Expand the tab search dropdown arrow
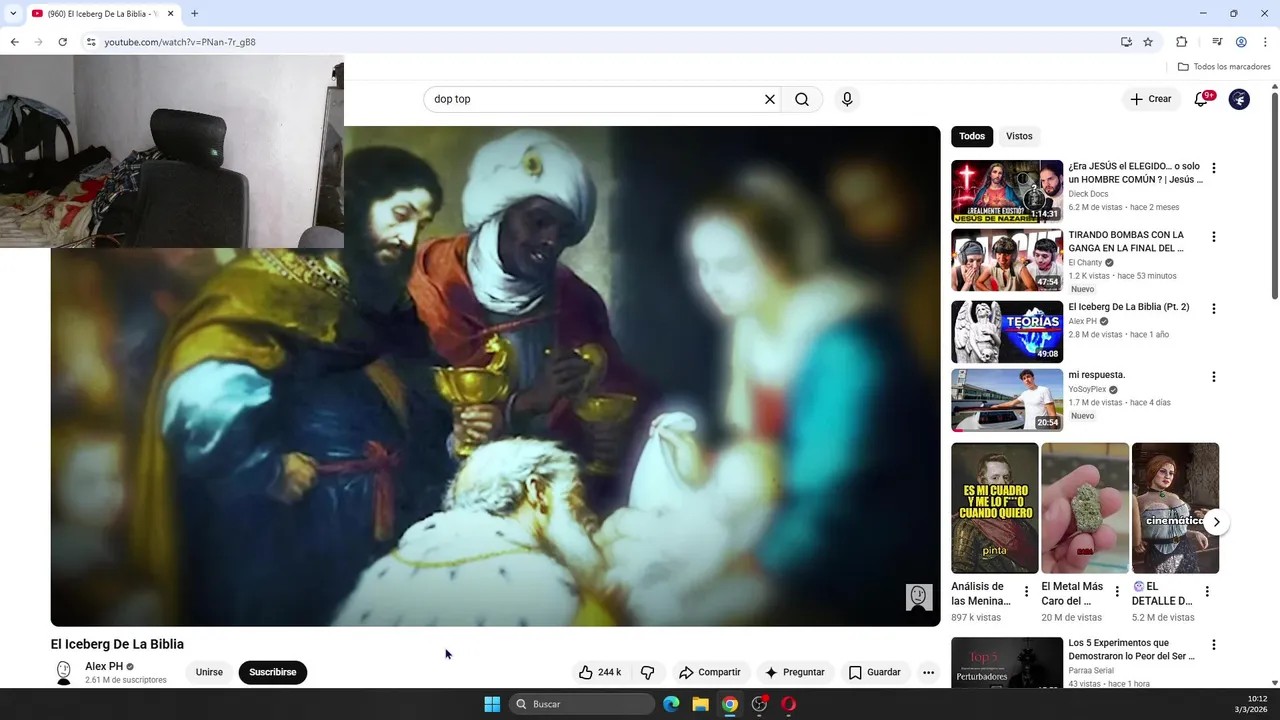Screen dimensions: 1280x720 point(13,14)
